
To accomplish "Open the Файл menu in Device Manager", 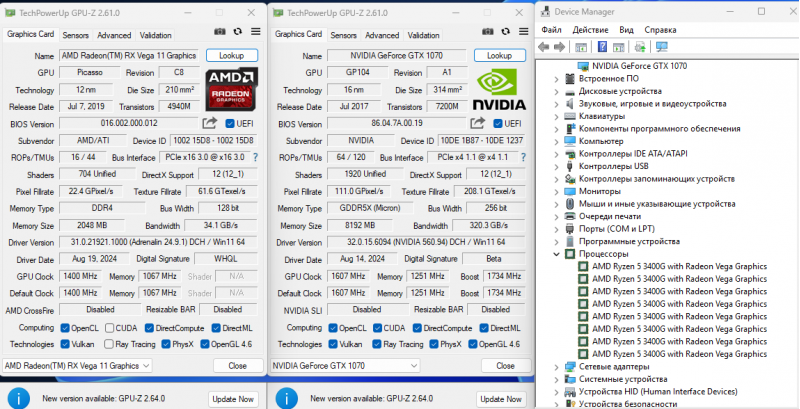I will tap(551, 30).
